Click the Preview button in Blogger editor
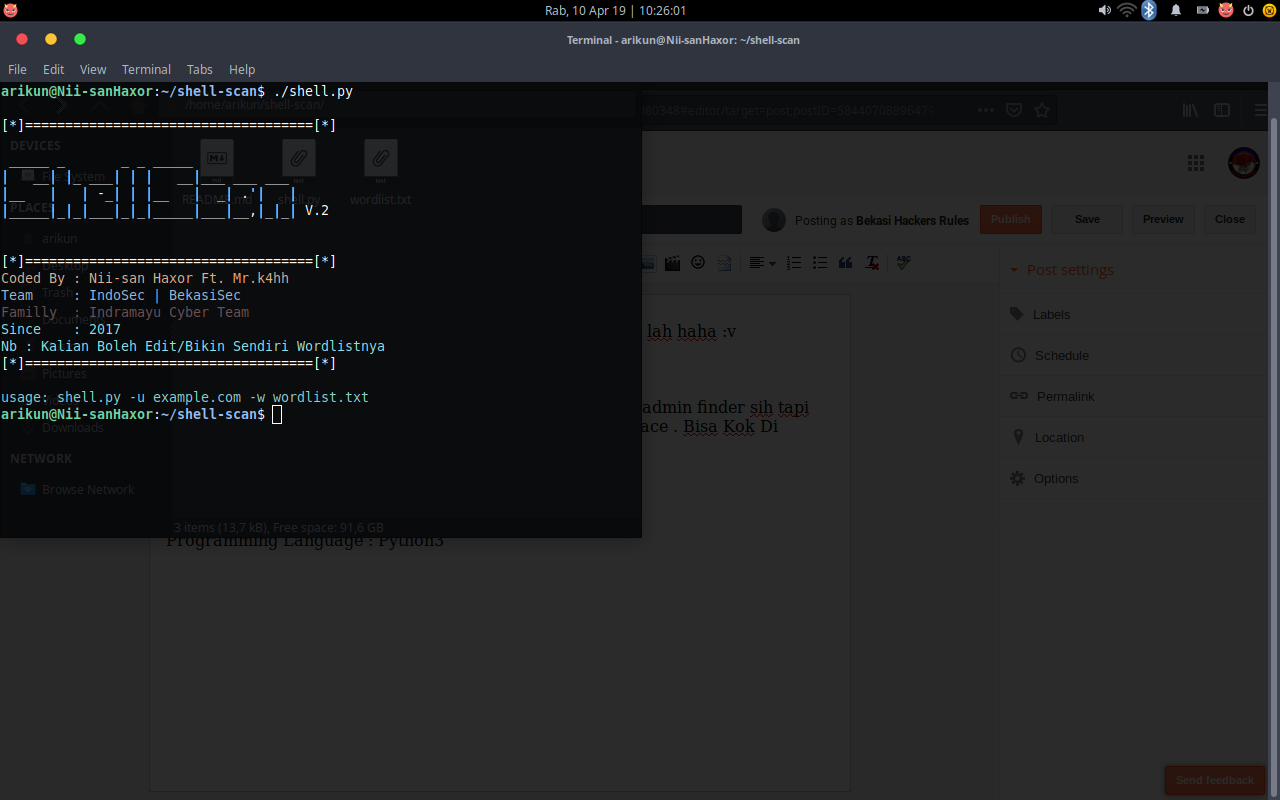 point(1163,219)
